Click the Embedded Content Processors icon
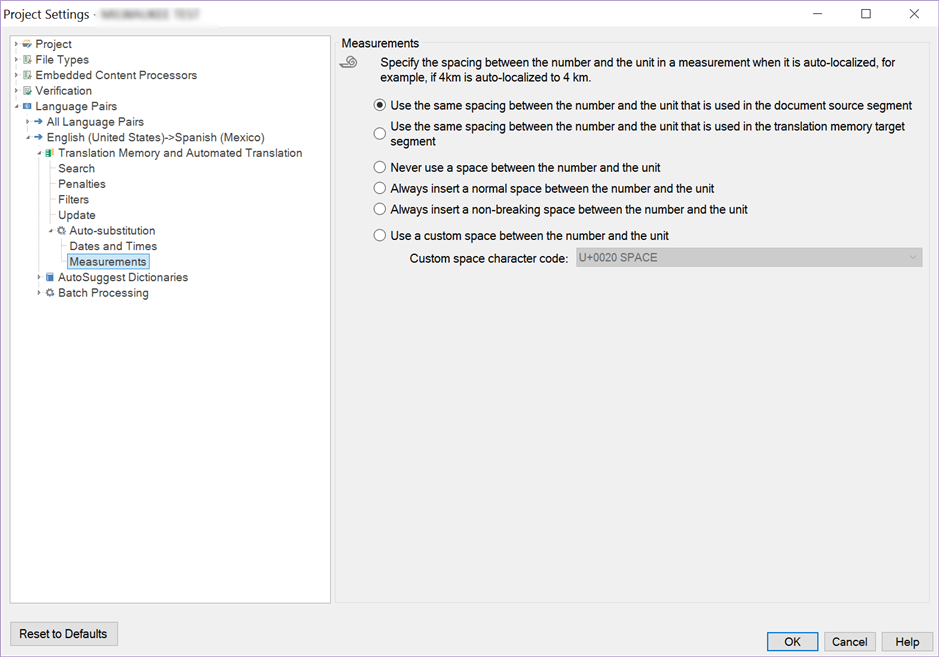Screen dimensions: 939x657 [27, 75]
